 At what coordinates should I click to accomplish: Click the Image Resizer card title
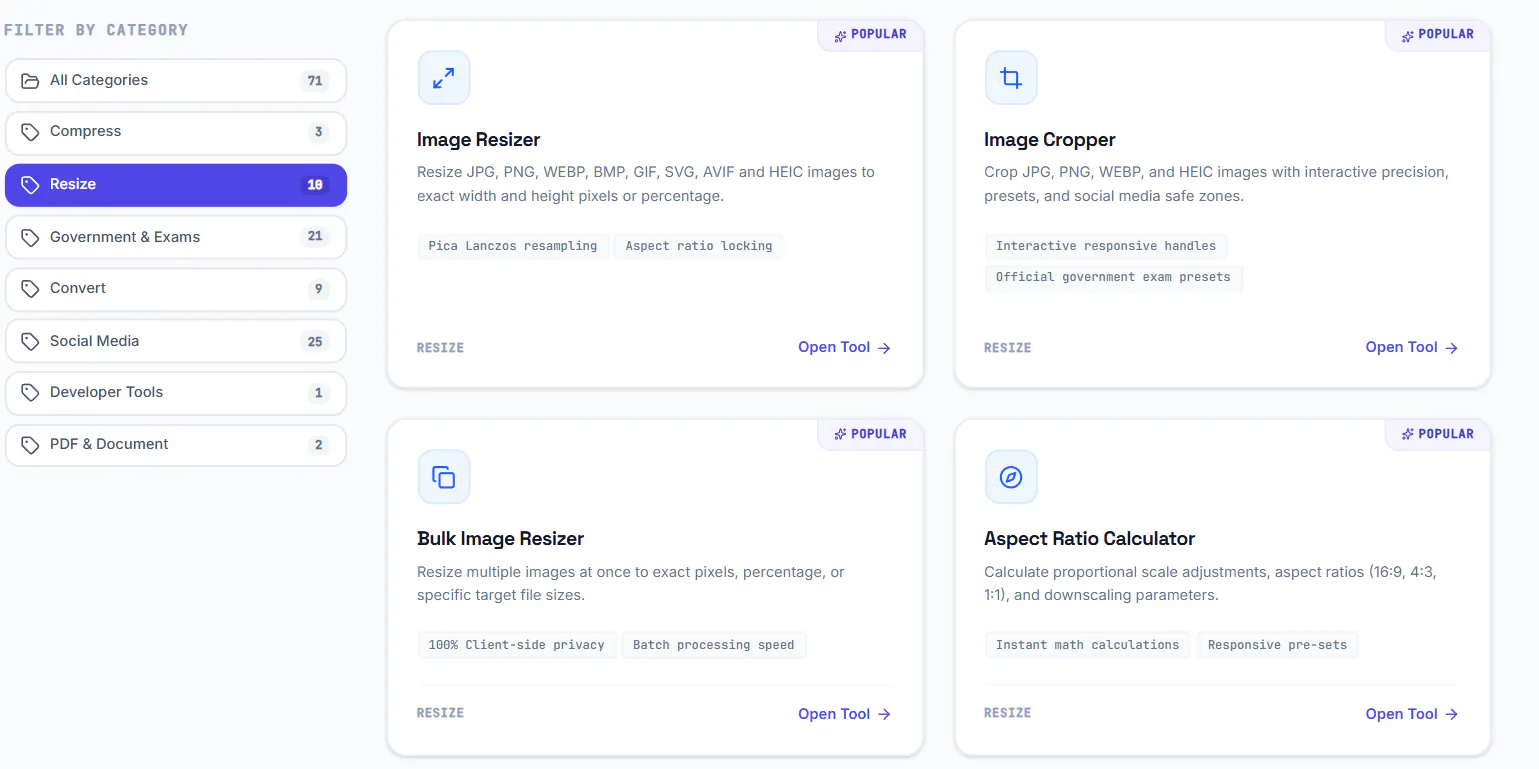point(478,140)
